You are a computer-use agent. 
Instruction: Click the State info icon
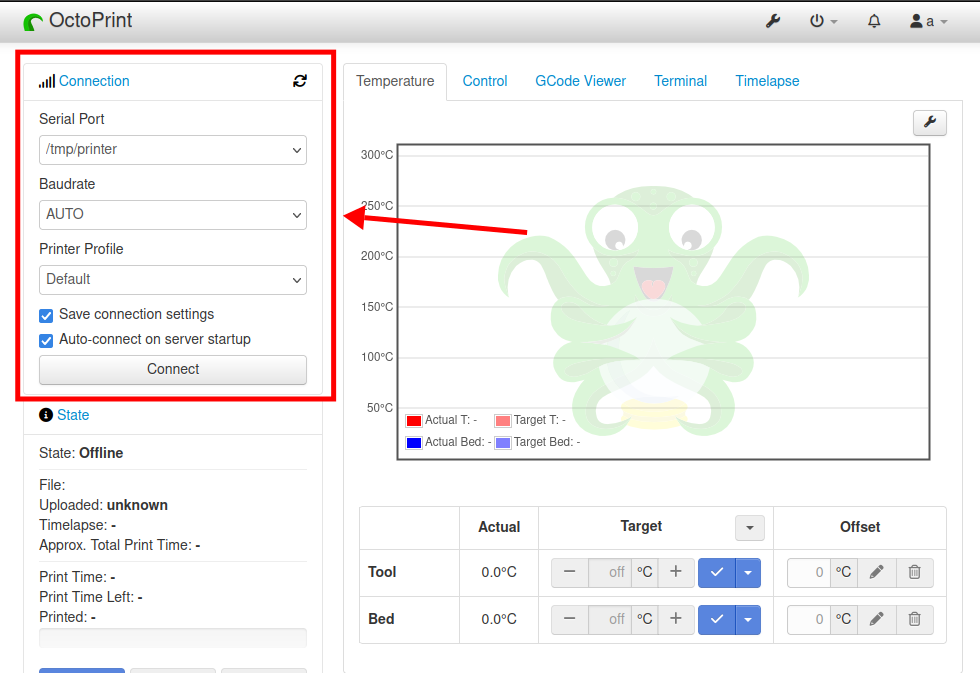[x=46, y=415]
